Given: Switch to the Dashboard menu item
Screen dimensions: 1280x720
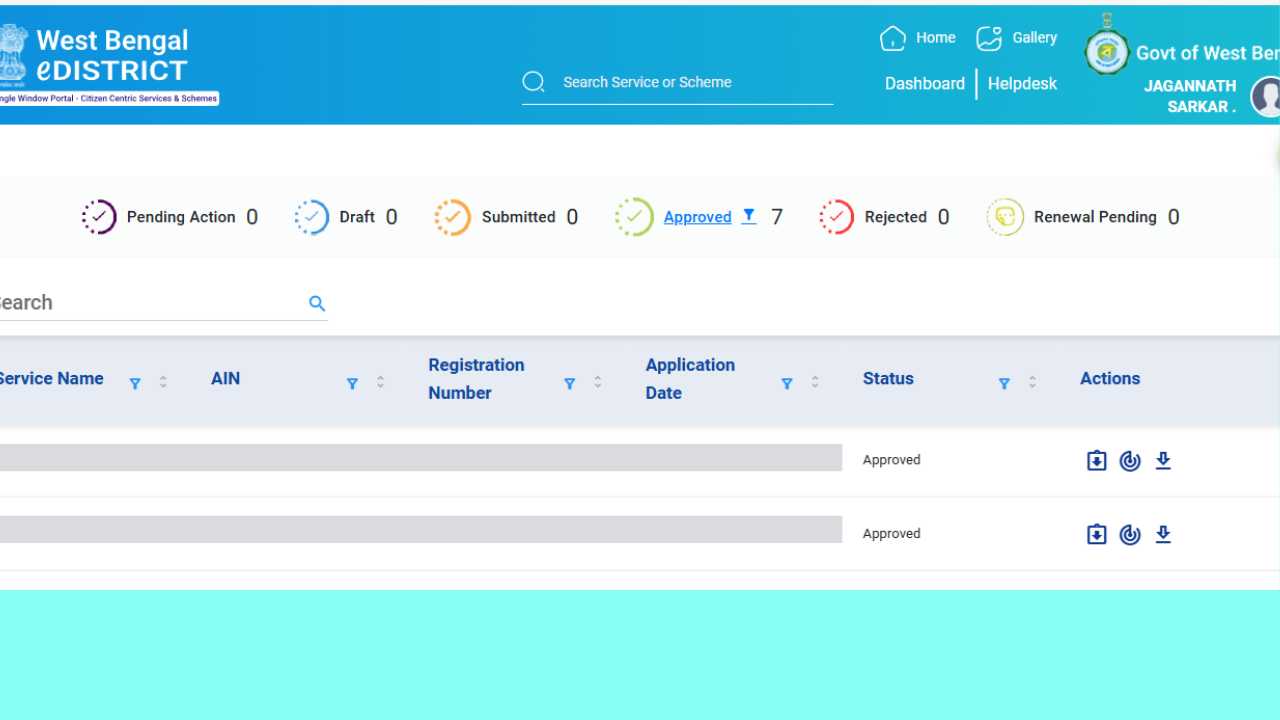Looking at the screenshot, I should click(924, 84).
